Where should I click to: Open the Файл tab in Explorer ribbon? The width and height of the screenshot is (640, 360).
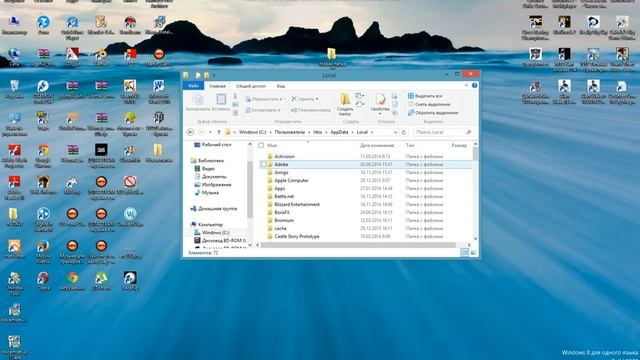[193, 86]
